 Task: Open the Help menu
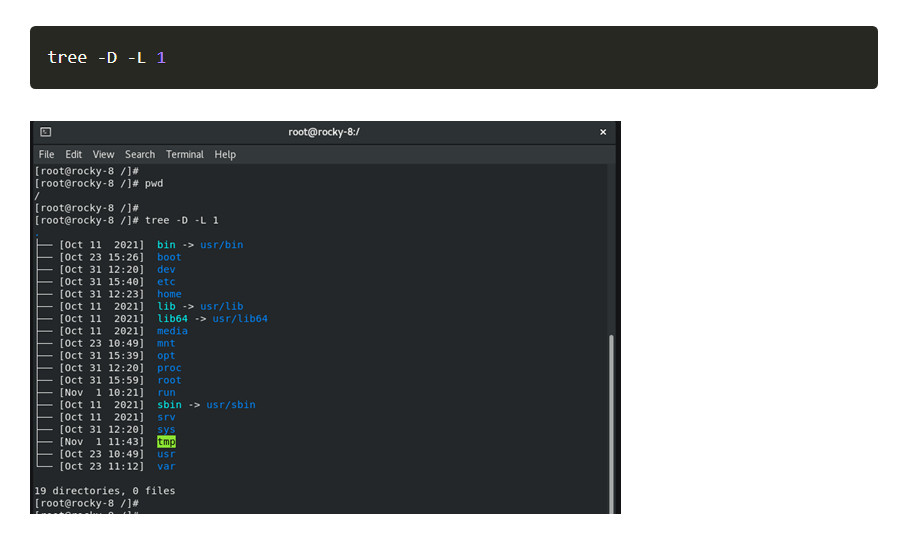click(x=225, y=155)
